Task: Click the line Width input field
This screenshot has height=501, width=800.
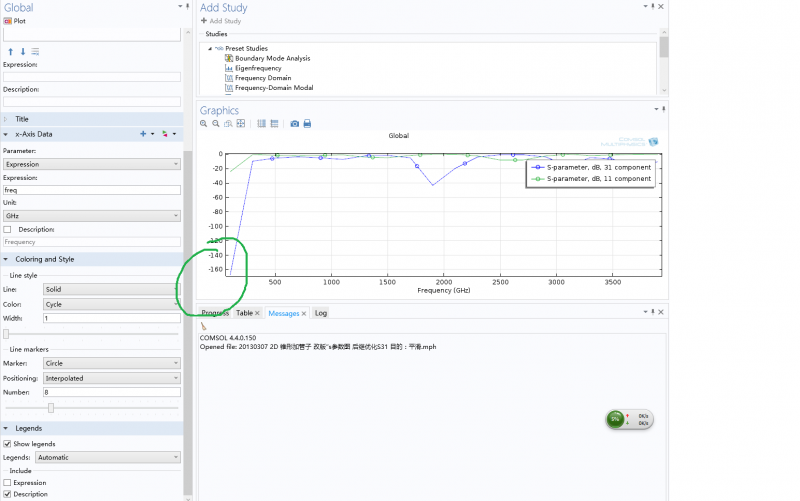Action: [112, 318]
